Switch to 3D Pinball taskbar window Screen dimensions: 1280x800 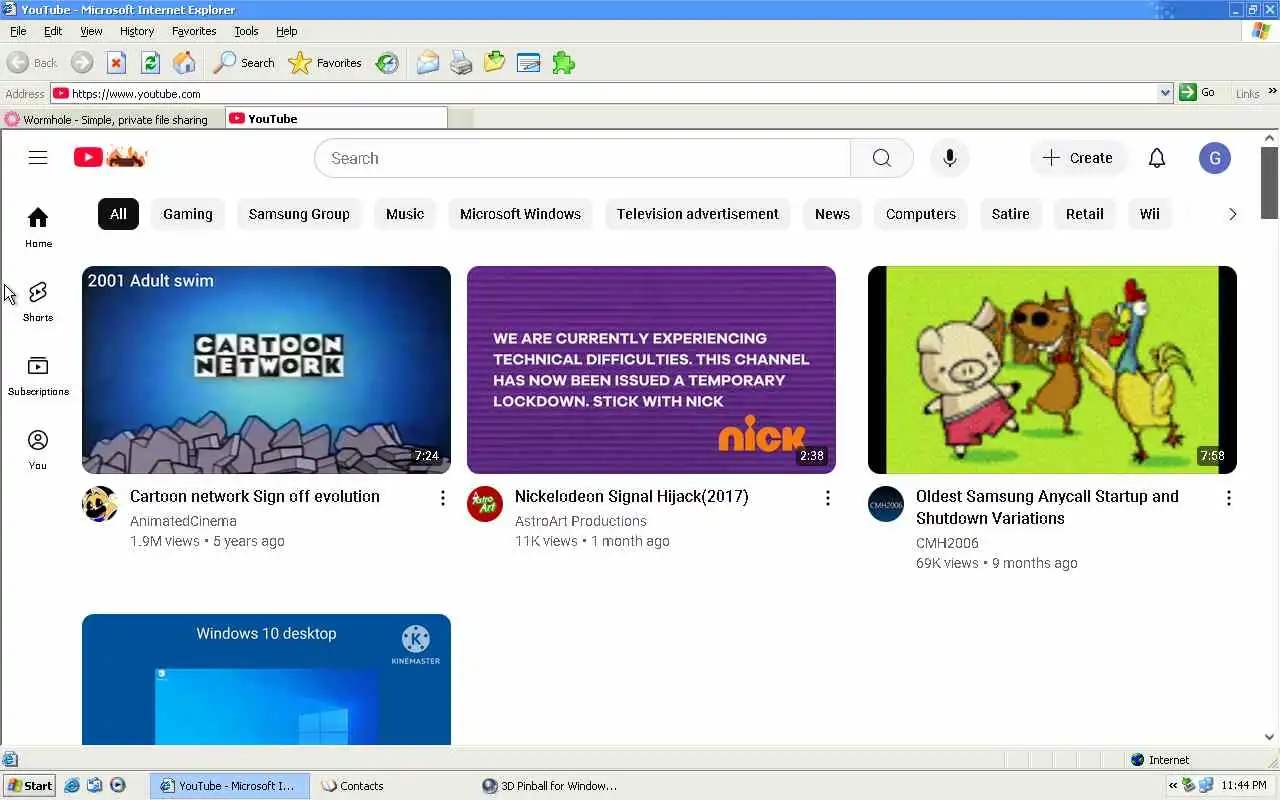pyautogui.click(x=550, y=786)
